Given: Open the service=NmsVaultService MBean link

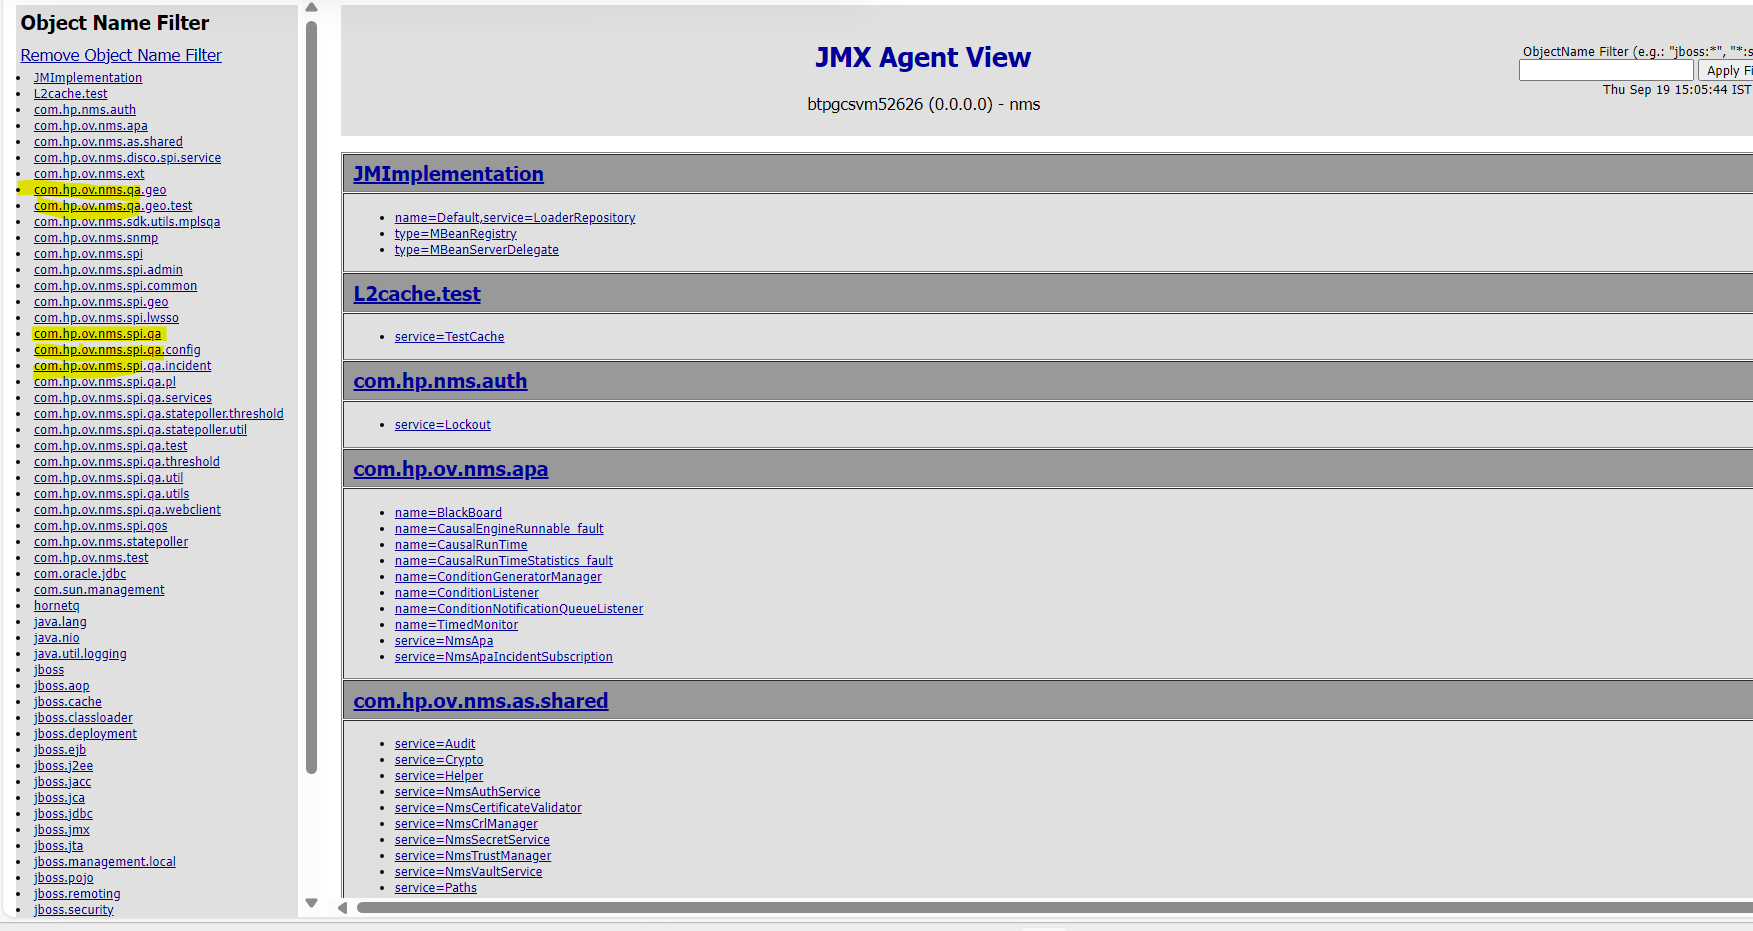Looking at the screenshot, I should coord(468,872).
